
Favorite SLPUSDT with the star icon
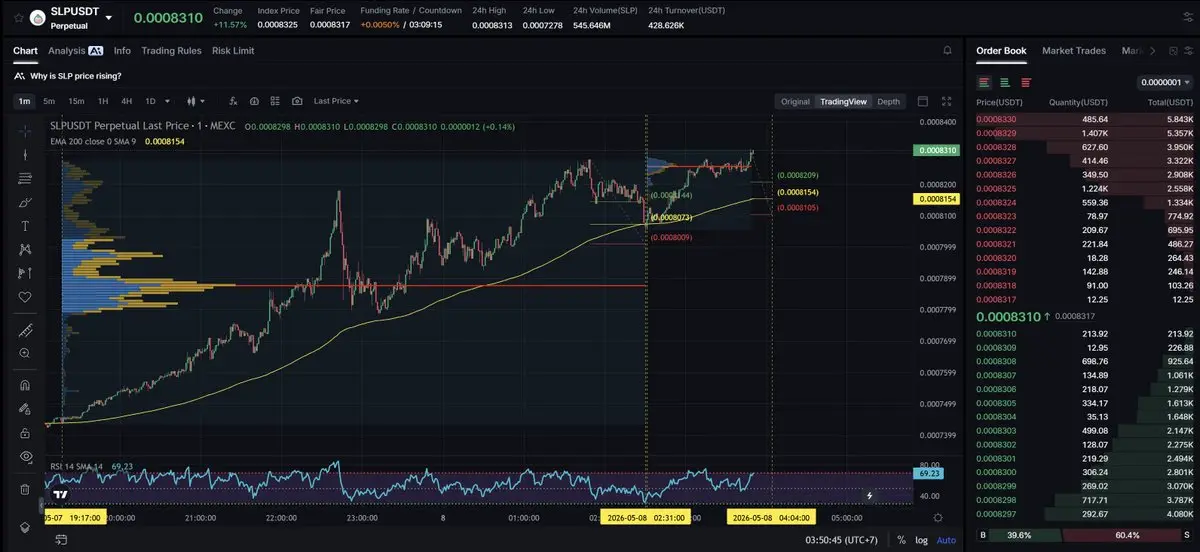tap(17, 17)
